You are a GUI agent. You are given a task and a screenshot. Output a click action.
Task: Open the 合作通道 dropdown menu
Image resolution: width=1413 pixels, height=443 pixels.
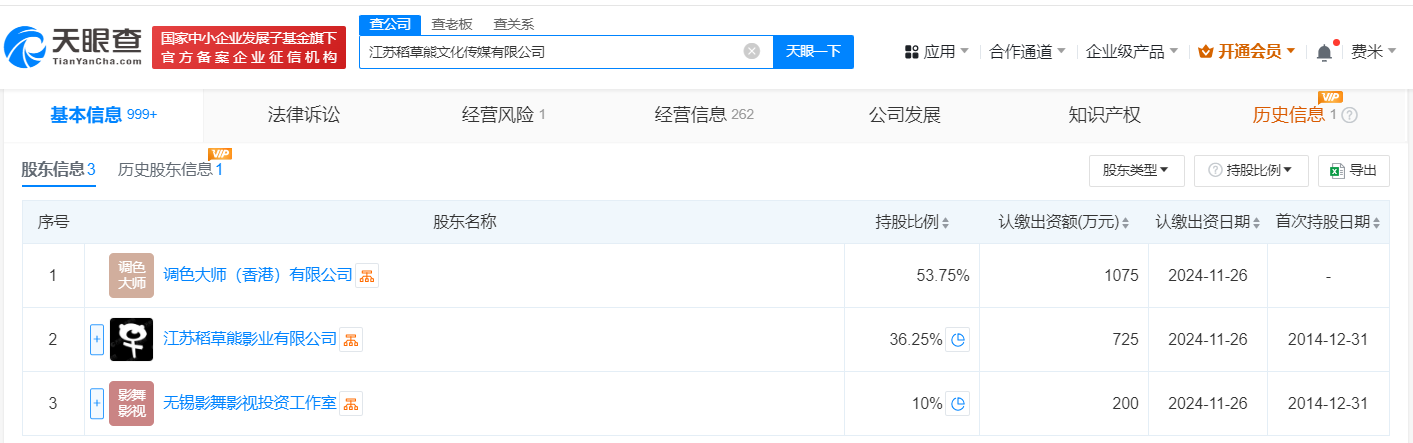click(x=1027, y=52)
